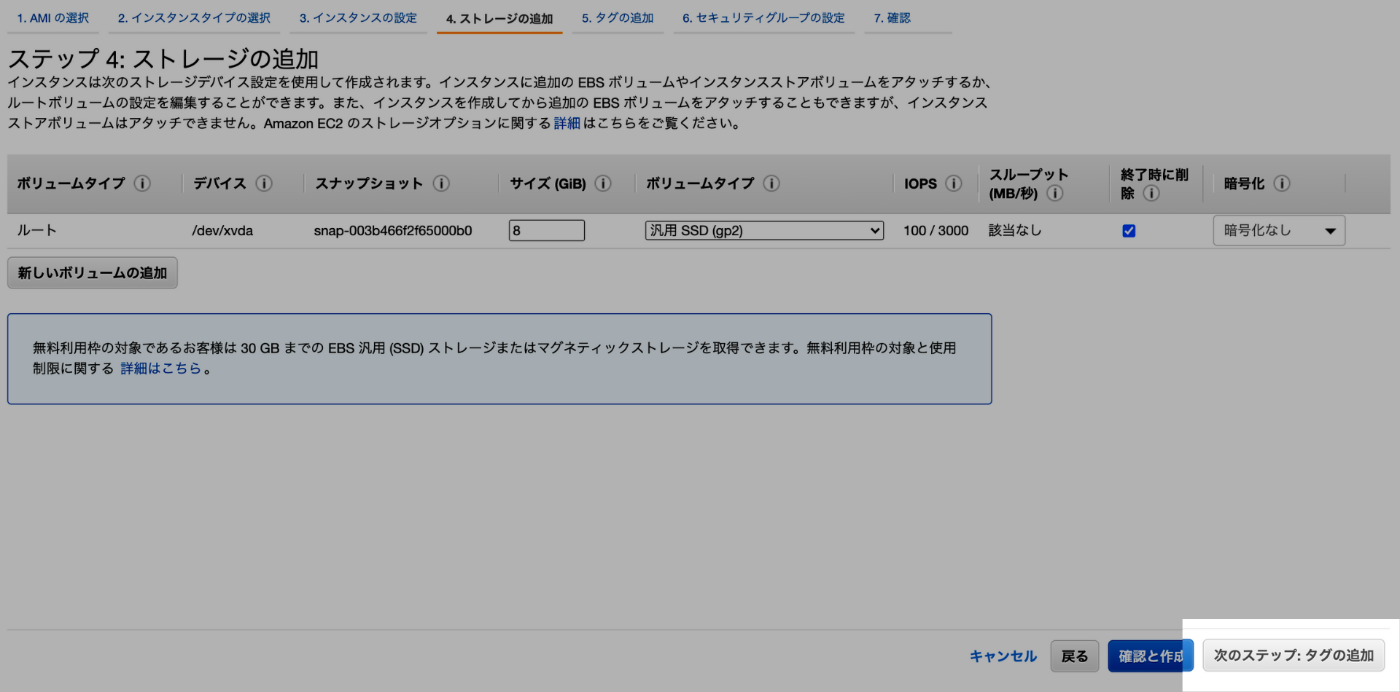
Task: Select 該当なし throughput cell
Action: [1015, 231]
